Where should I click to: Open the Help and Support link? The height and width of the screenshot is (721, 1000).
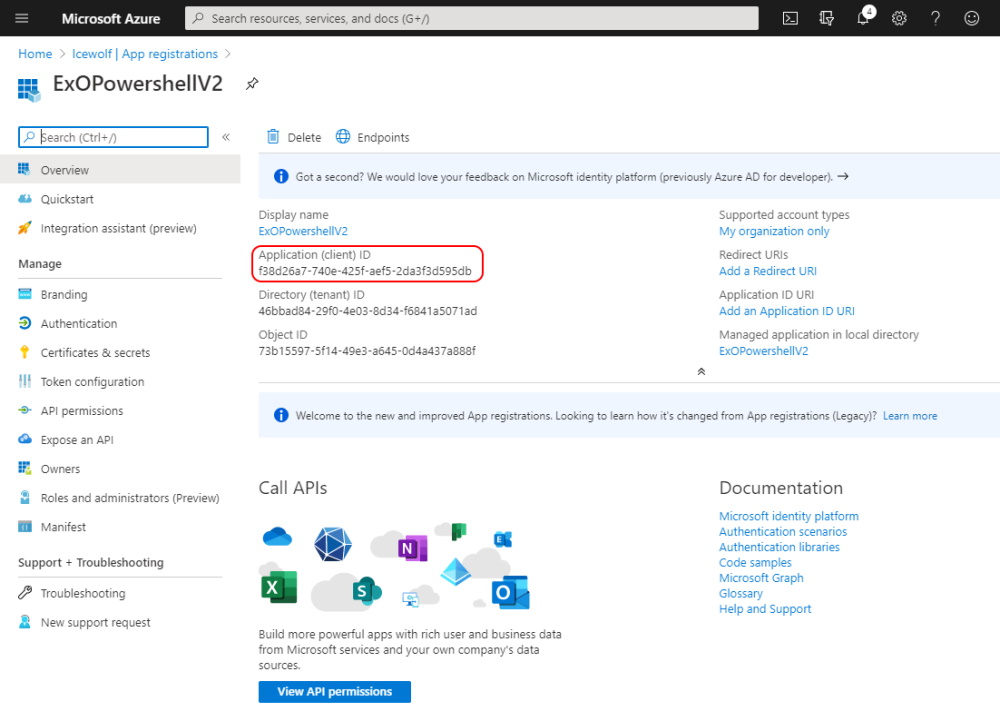(x=765, y=609)
